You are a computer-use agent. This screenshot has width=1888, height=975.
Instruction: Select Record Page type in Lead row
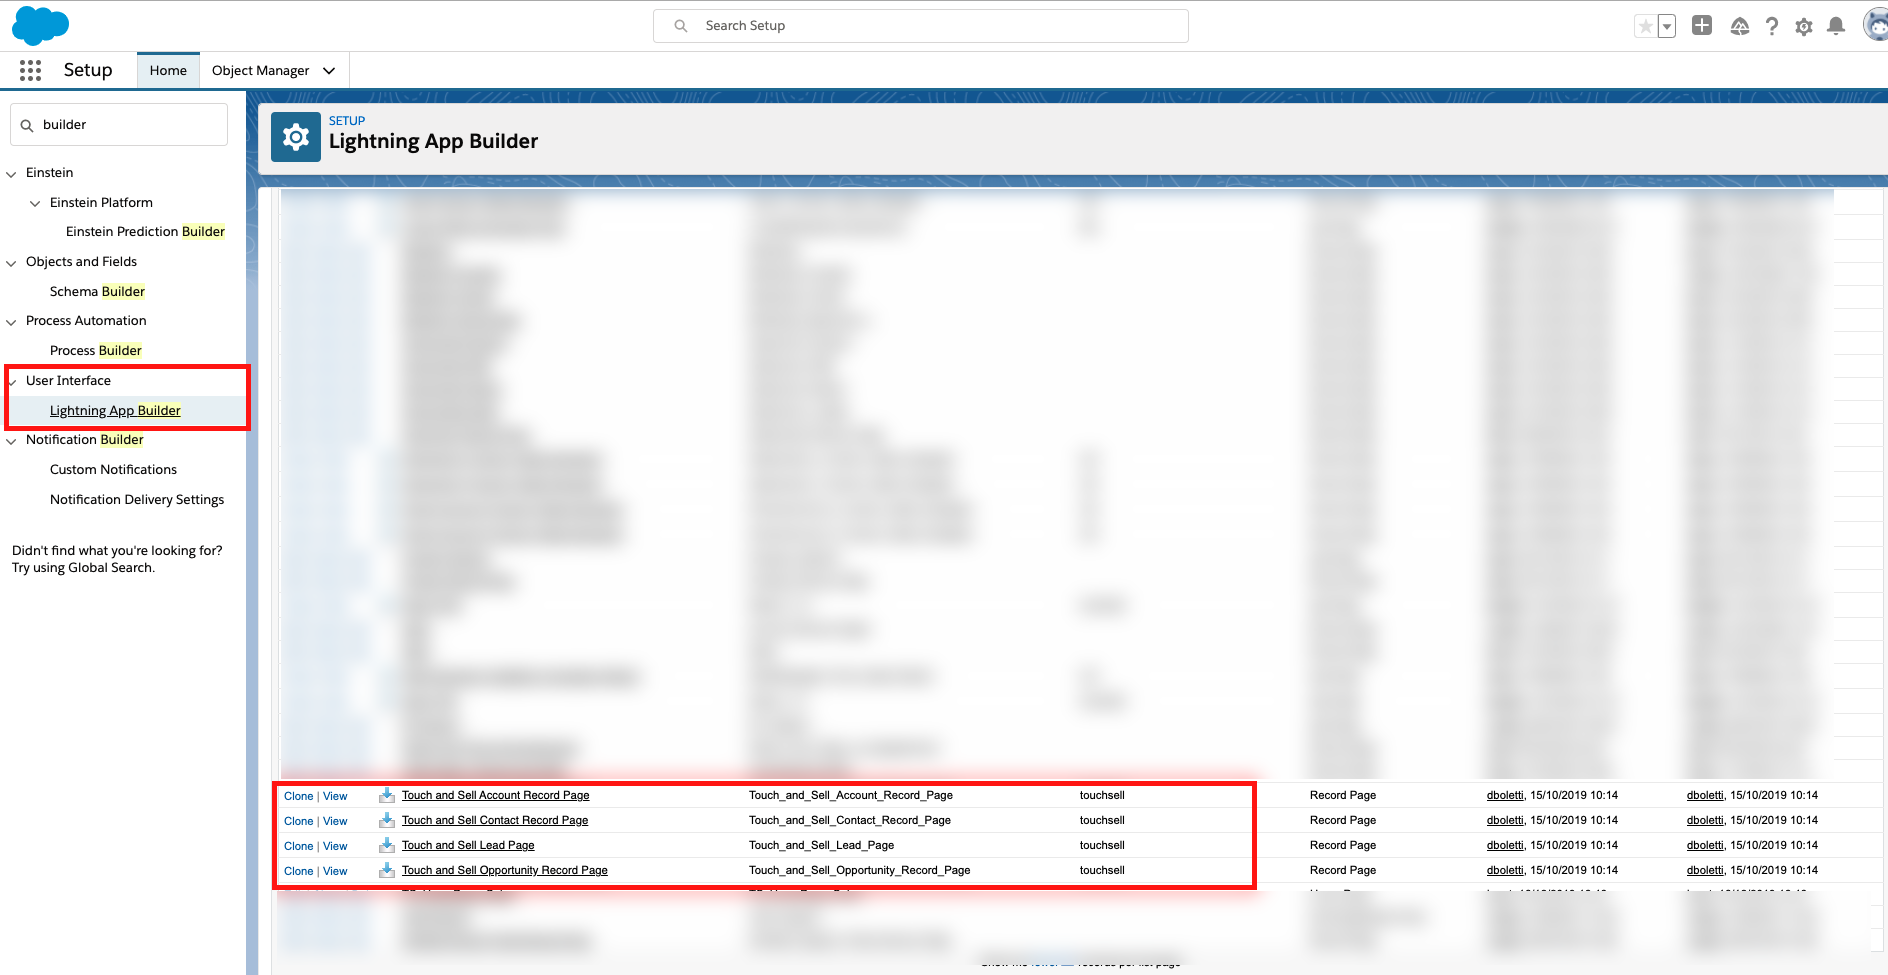(x=1343, y=846)
